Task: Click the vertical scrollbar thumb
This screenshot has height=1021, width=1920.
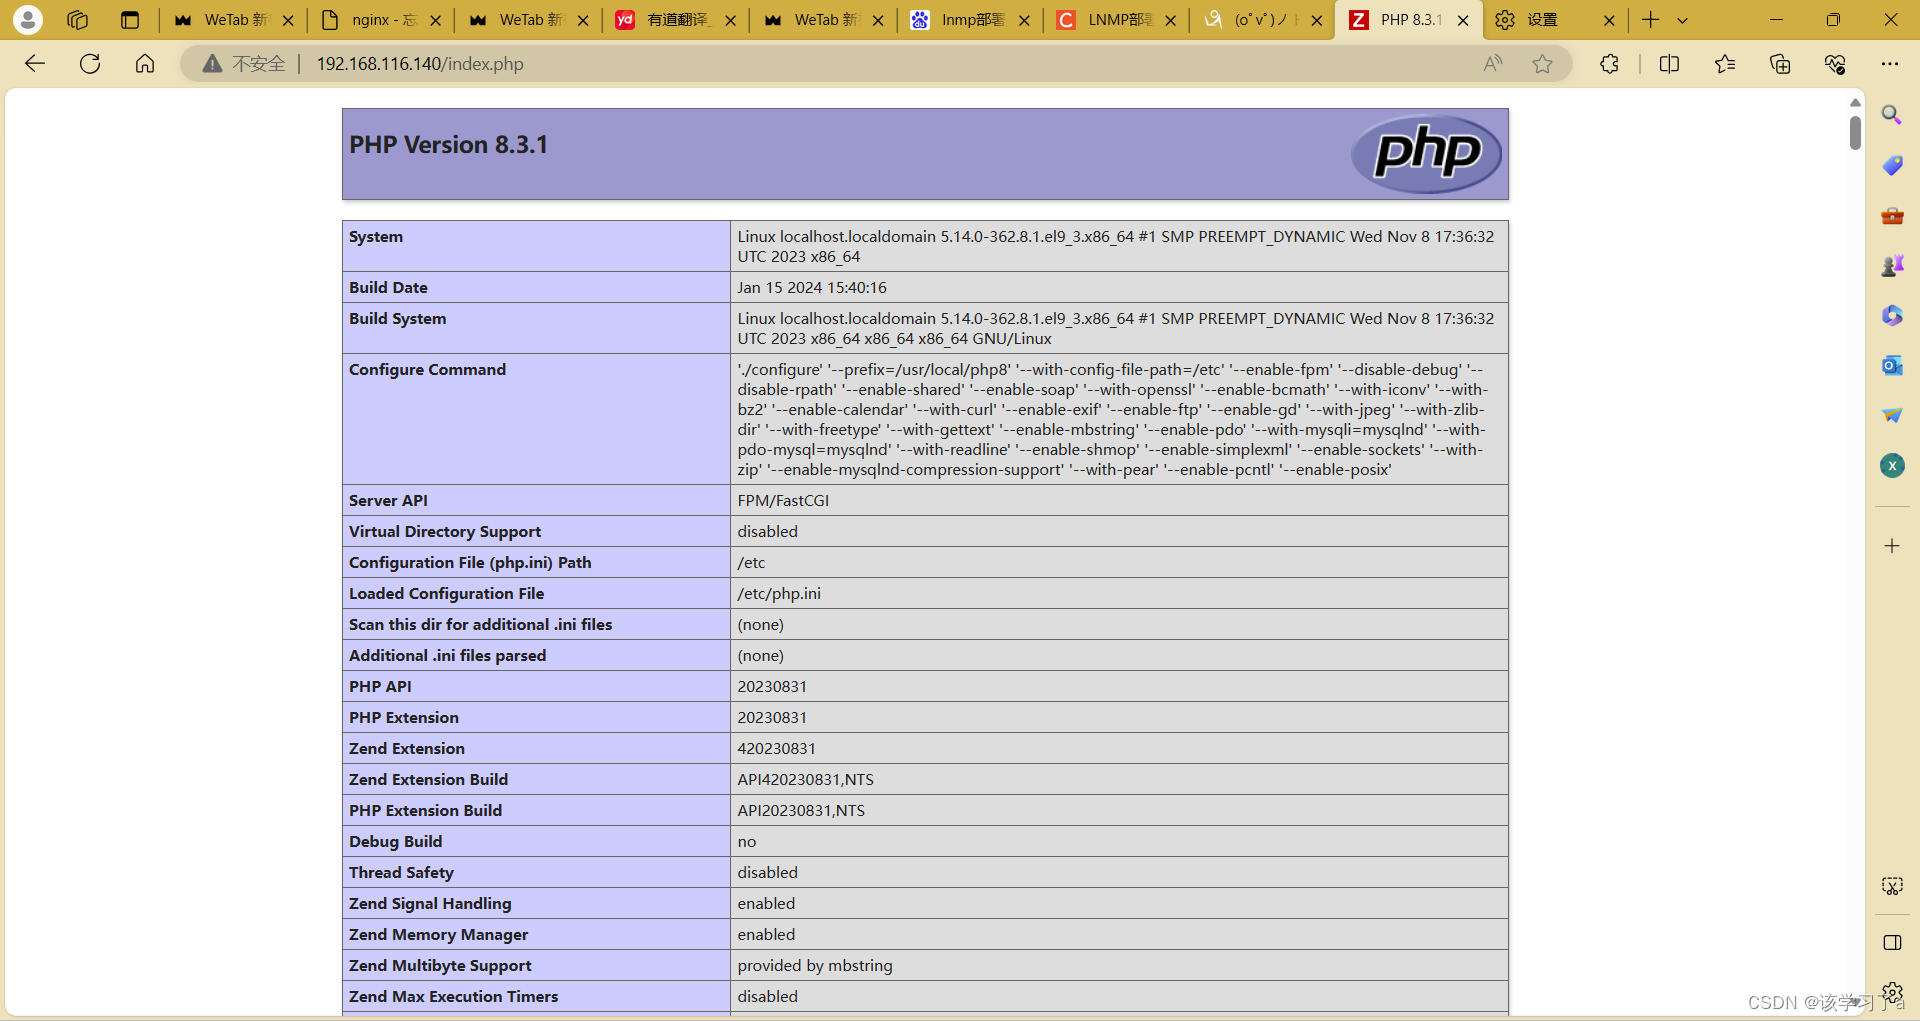Action: pos(1855,133)
